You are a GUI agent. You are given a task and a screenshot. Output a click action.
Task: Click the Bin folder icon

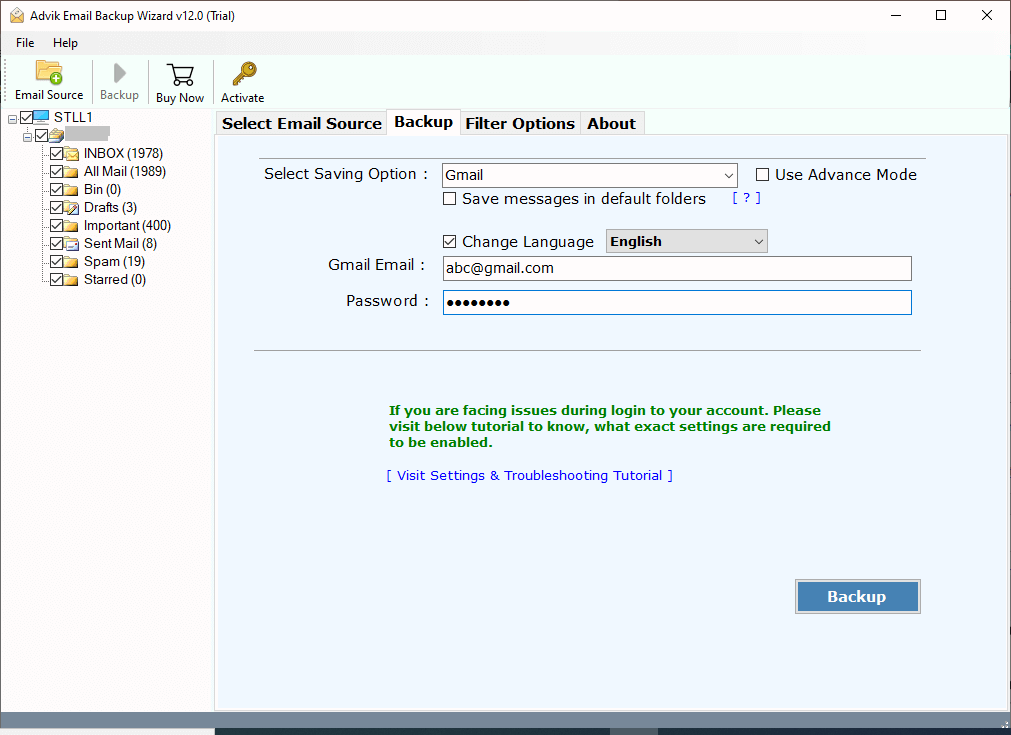coord(72,190)
